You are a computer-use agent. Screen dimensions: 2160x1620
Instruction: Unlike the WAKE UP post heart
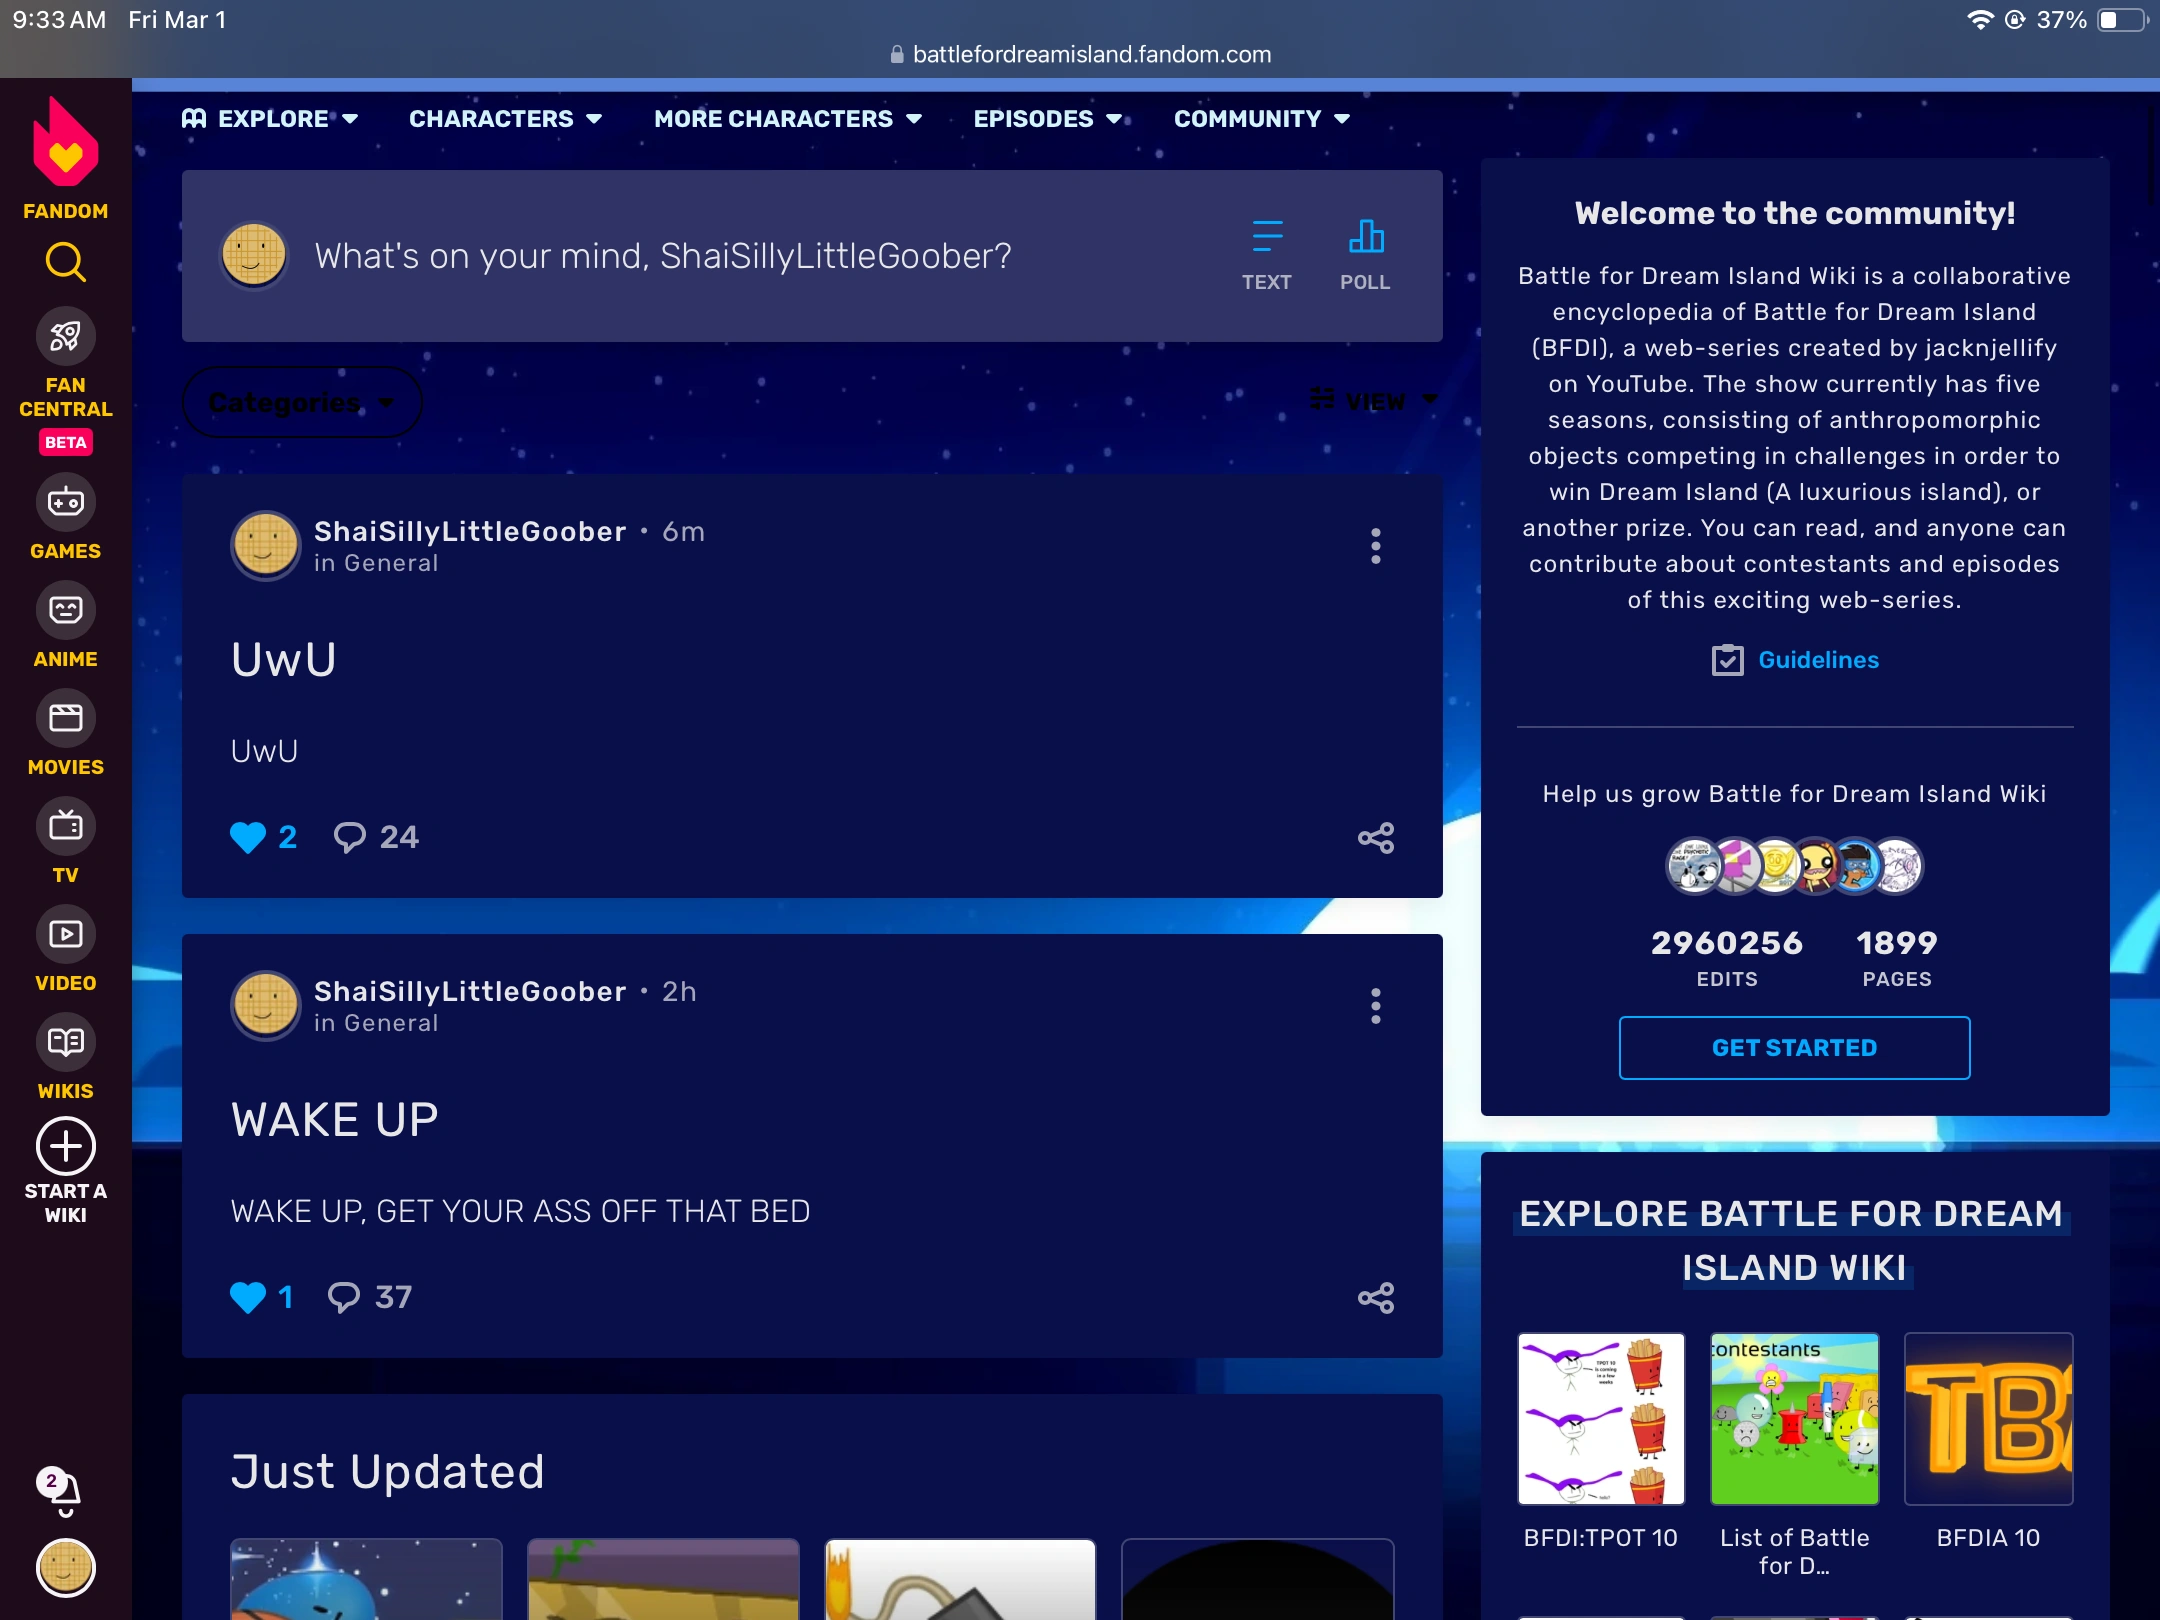pos(248,1297)
